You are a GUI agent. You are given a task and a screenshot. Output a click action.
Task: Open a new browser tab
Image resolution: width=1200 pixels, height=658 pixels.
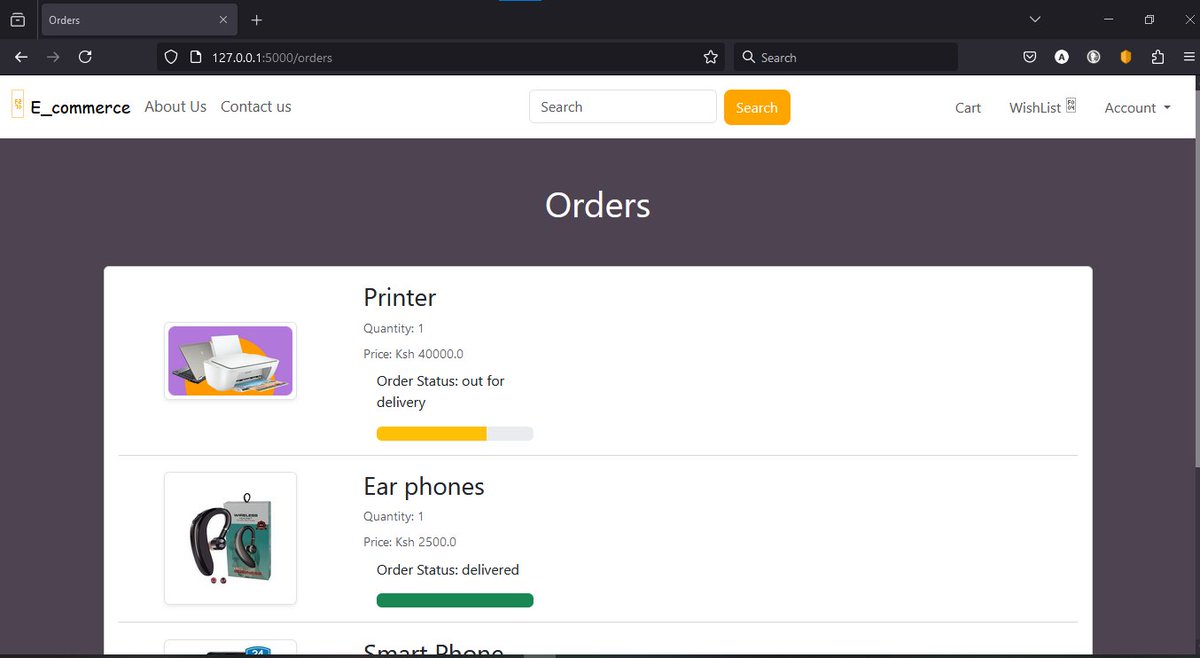click(x=257, y=20)
